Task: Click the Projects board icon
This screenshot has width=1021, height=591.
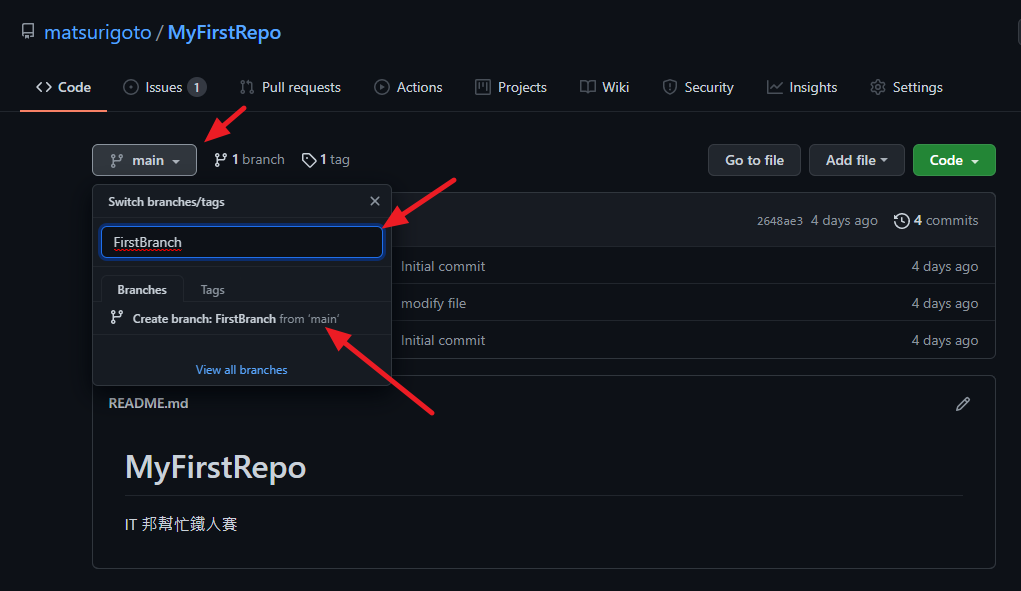Action: (x=483, y=87)
